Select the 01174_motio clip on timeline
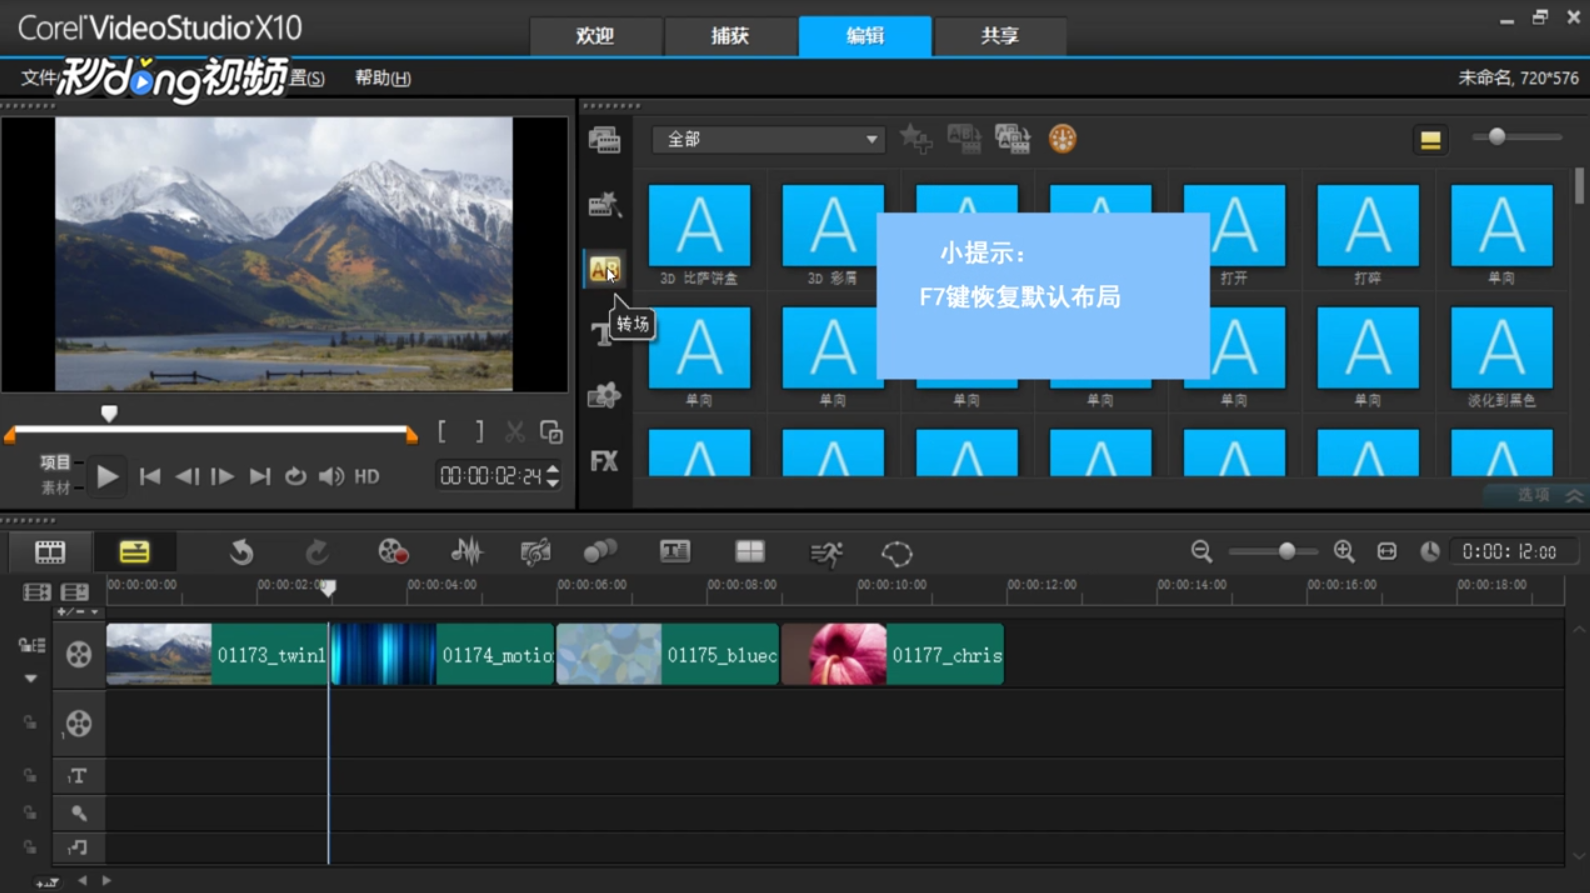This screenshot has width=1590, height=893. pos(443,655)
